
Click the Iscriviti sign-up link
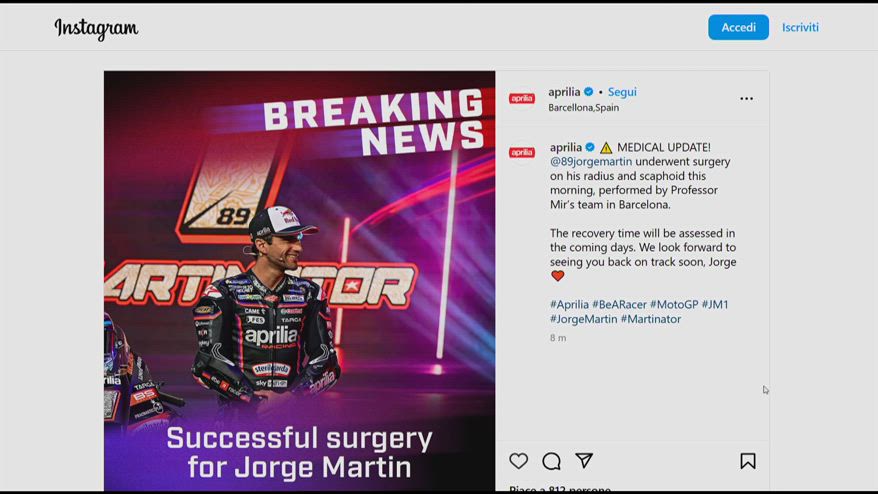tap(800, 27)
